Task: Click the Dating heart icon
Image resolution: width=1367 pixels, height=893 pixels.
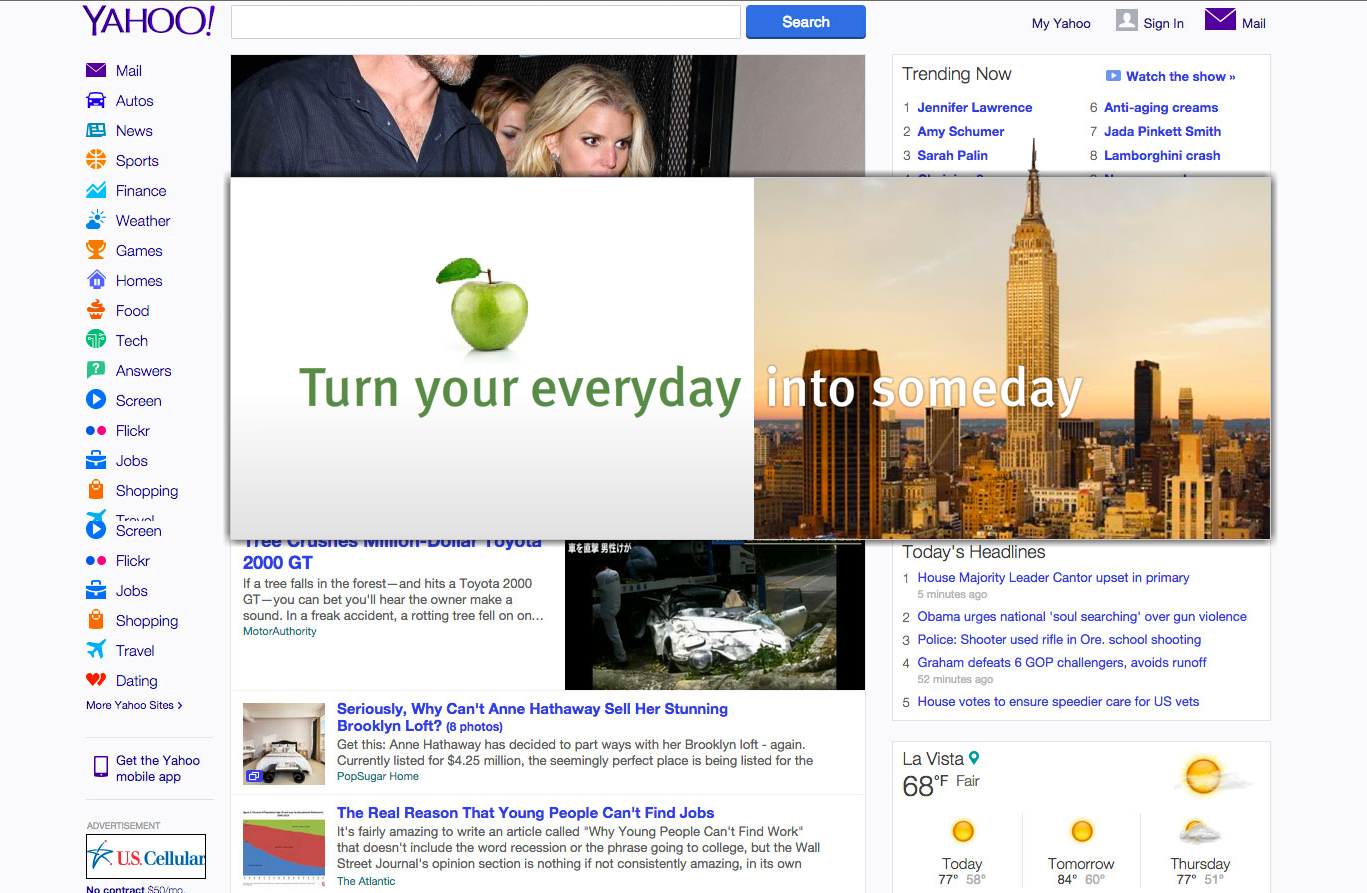Action: (96, 680)
